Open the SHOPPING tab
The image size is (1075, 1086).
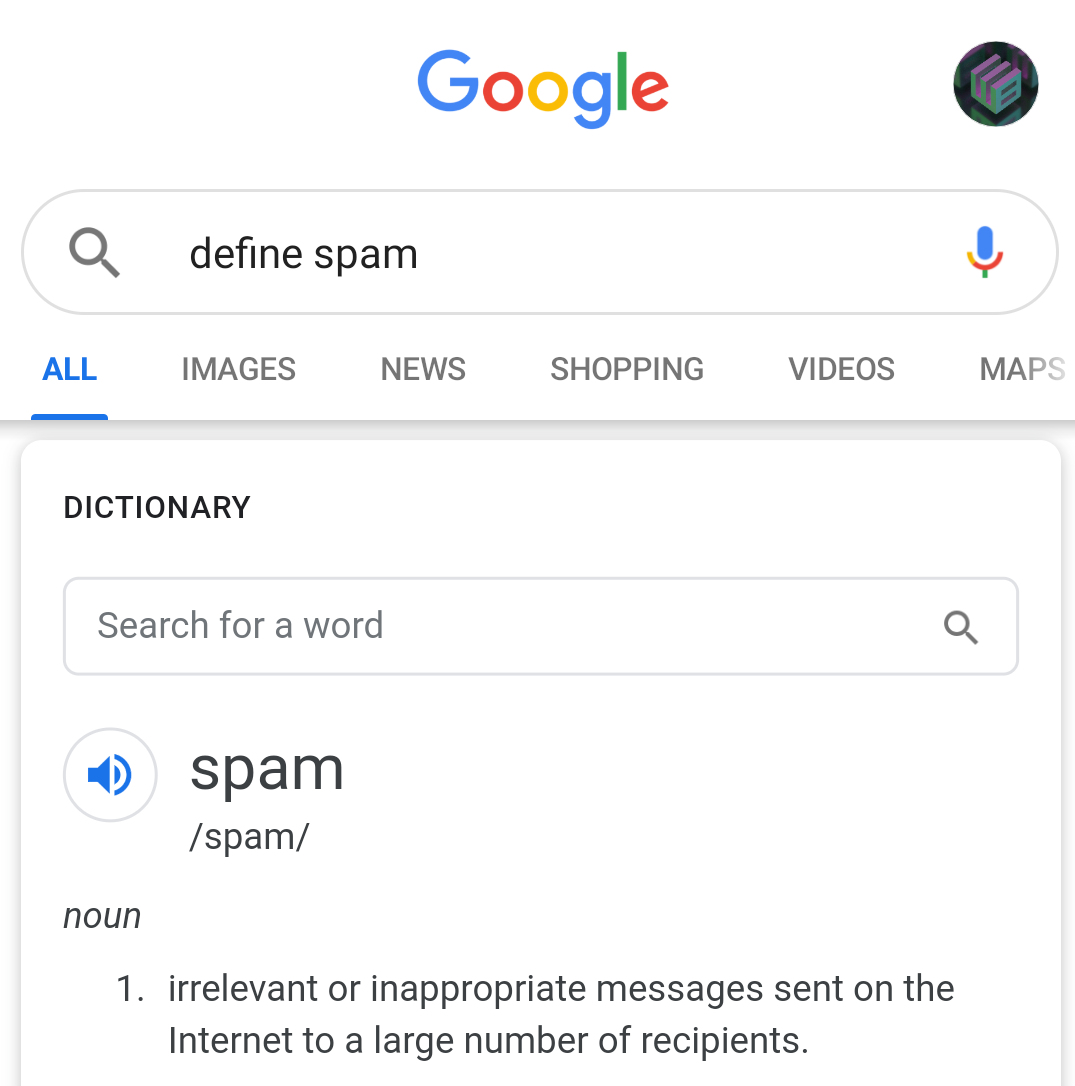627,369
